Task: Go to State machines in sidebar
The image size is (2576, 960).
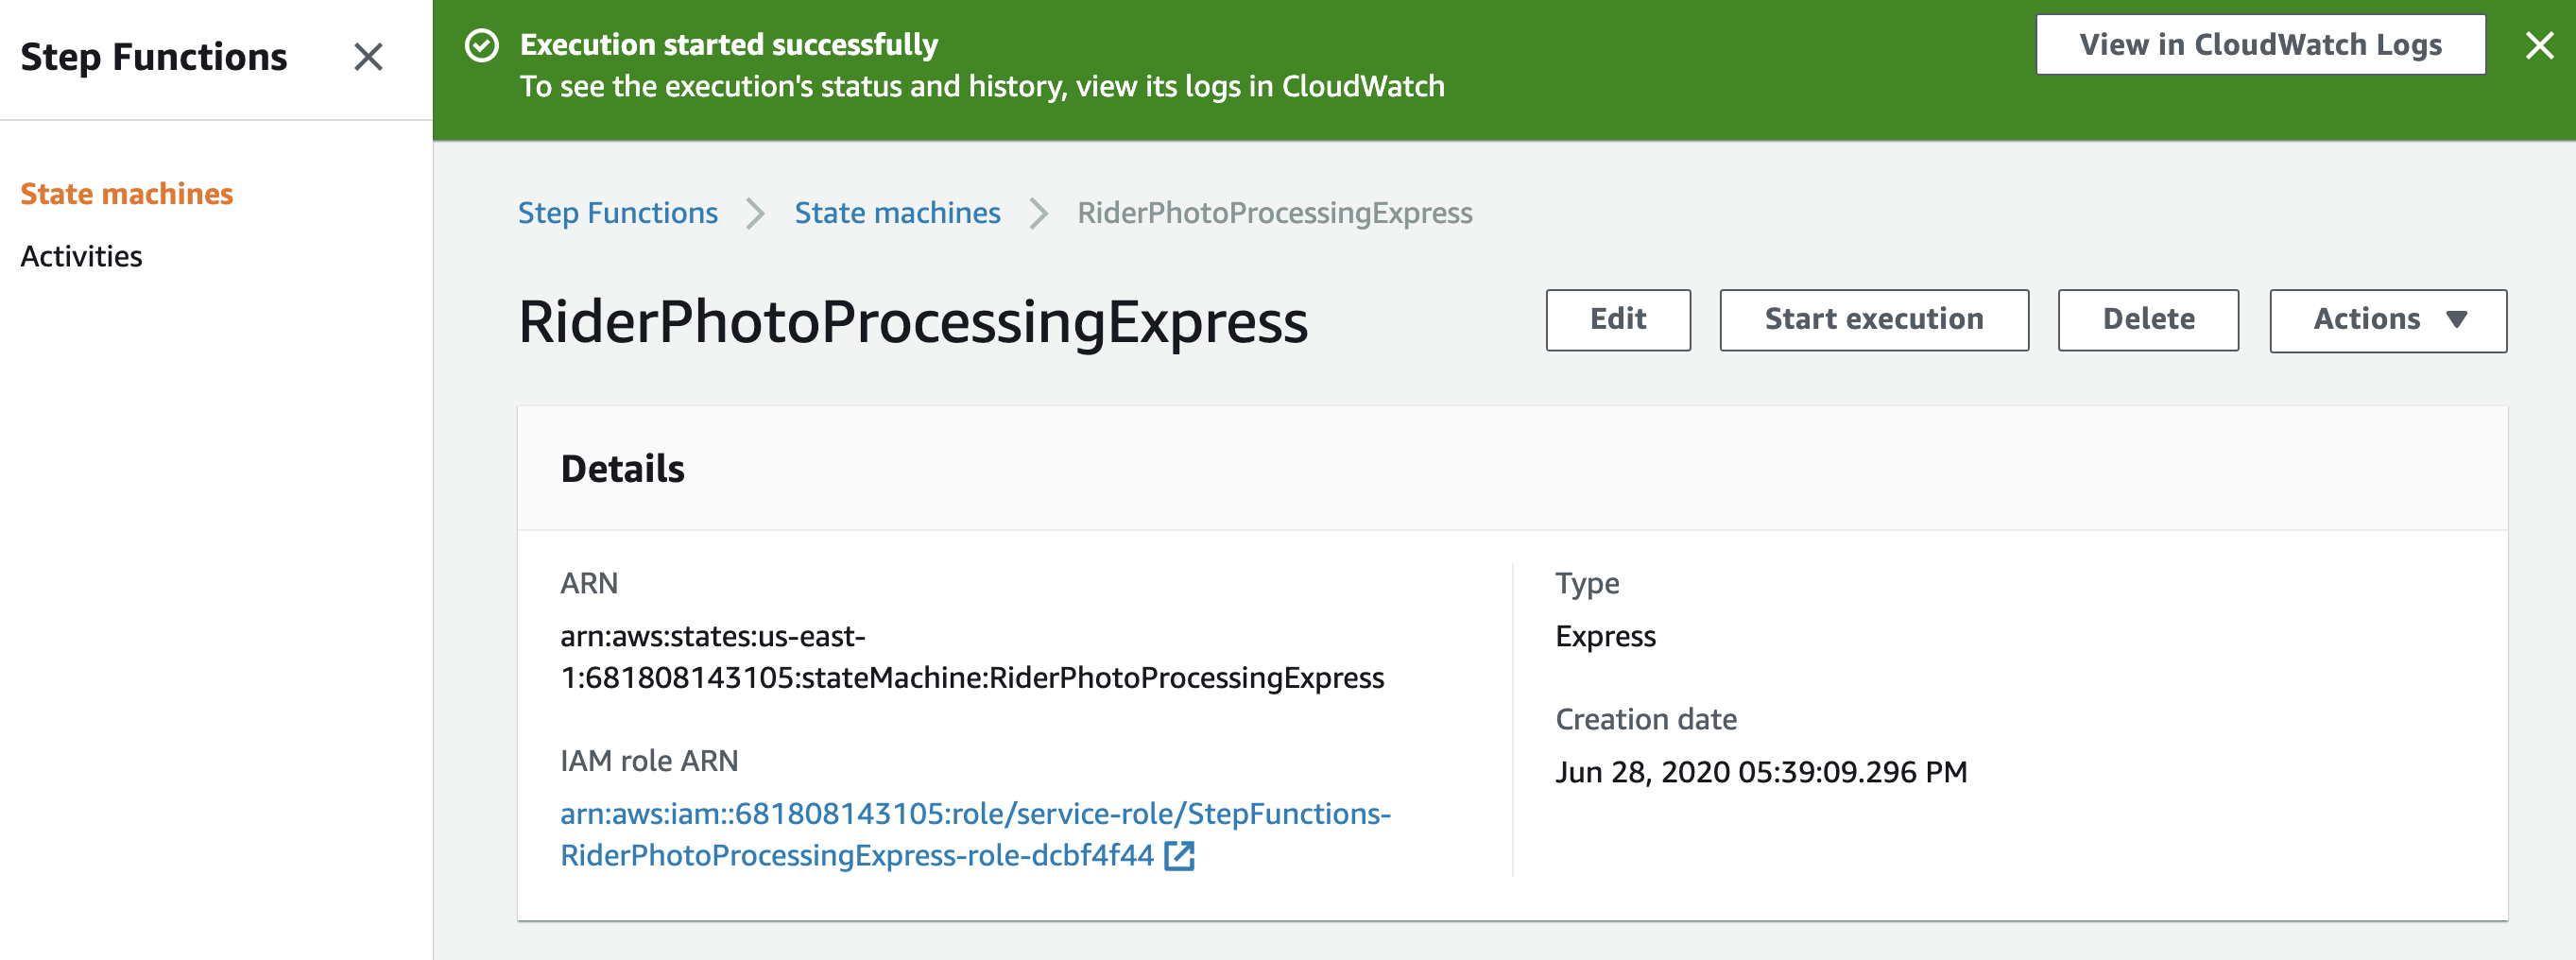Action: coord(127,194)
